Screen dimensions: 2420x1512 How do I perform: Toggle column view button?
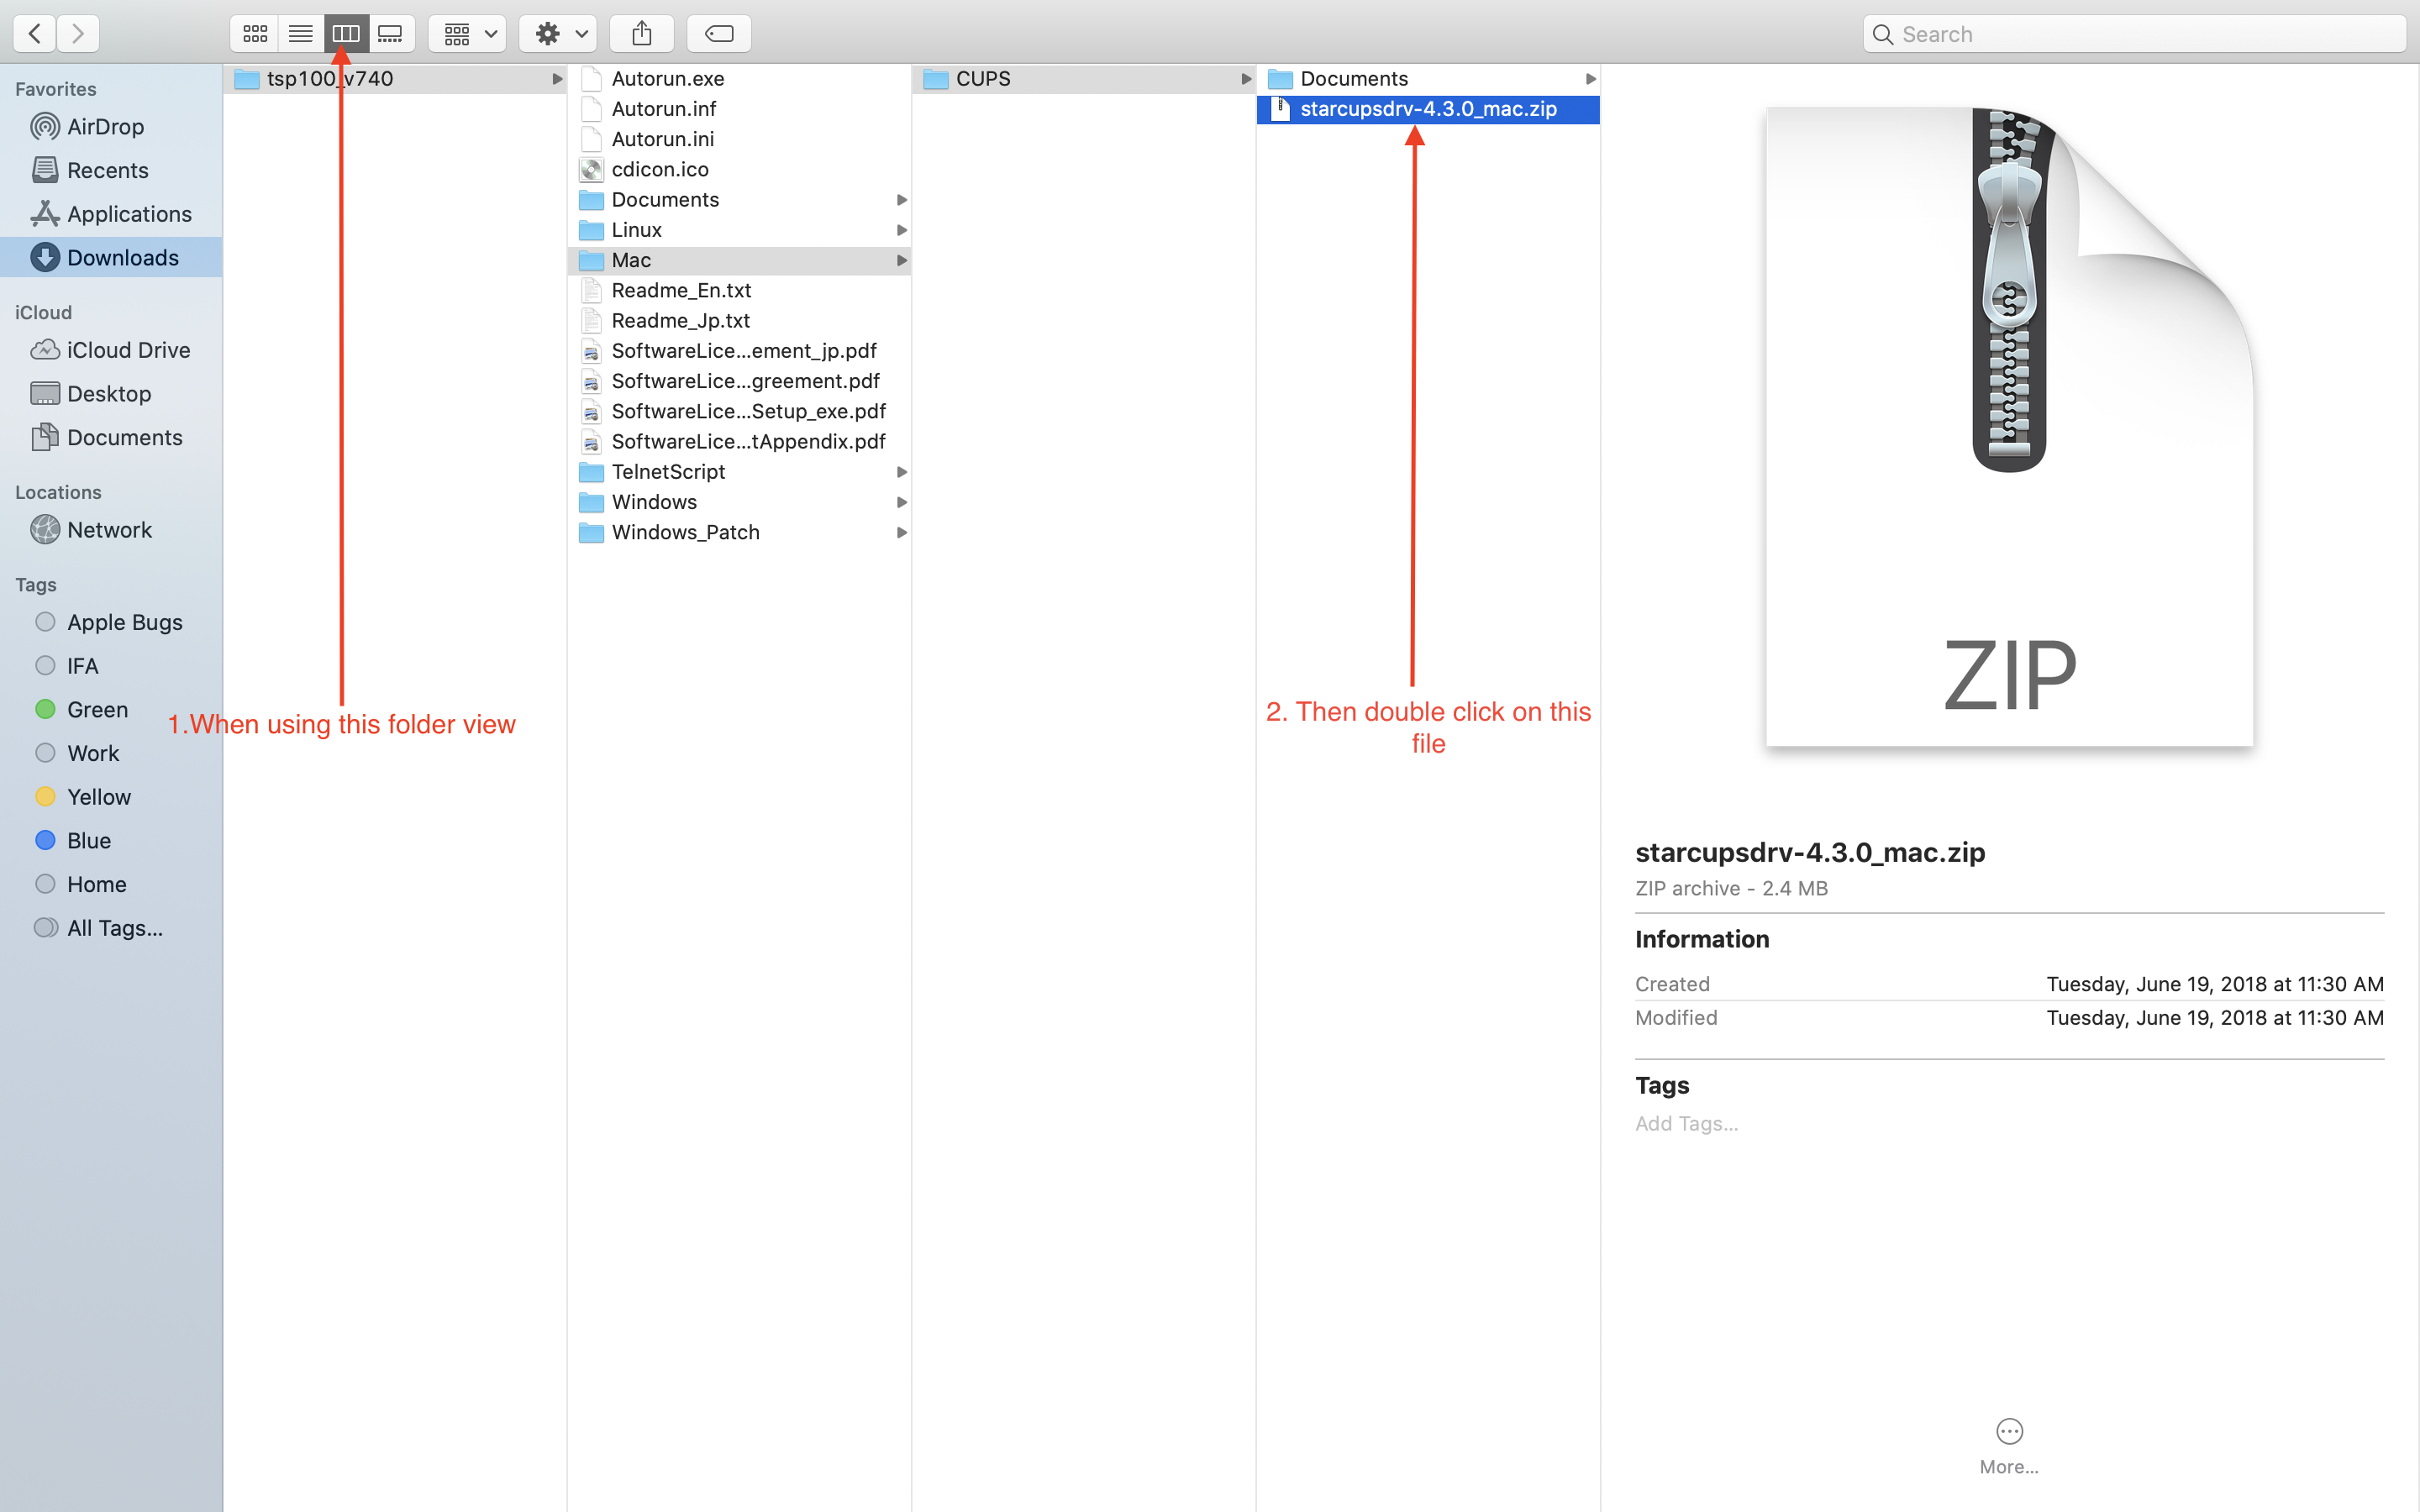(x=346, y=34)
